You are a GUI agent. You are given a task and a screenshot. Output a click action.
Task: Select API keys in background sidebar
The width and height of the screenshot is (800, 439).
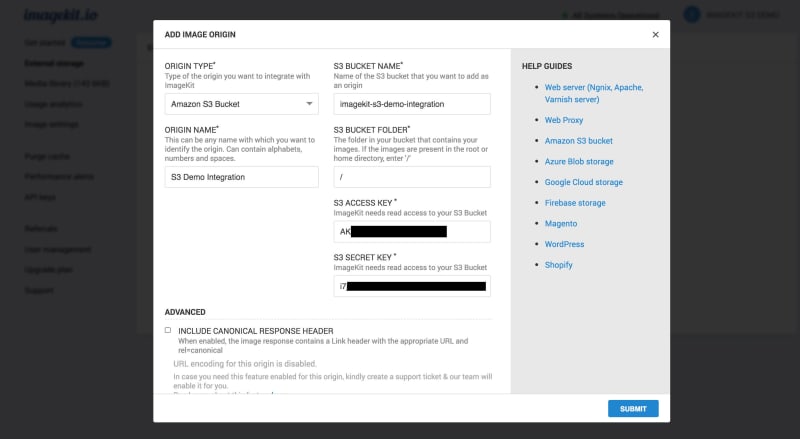[40, 197]
